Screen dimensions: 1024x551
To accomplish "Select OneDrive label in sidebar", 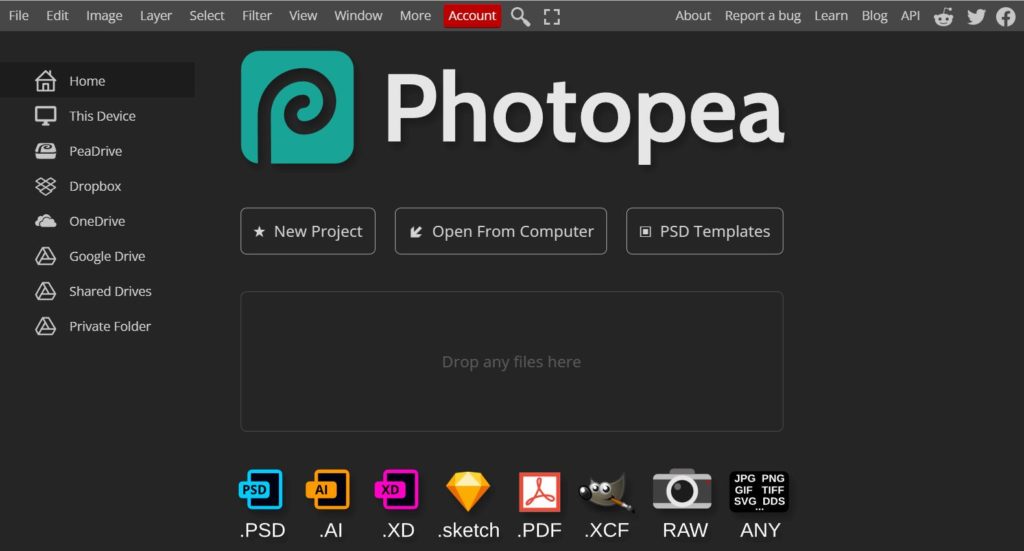I will pyautogui.click(x=97, y=221).
